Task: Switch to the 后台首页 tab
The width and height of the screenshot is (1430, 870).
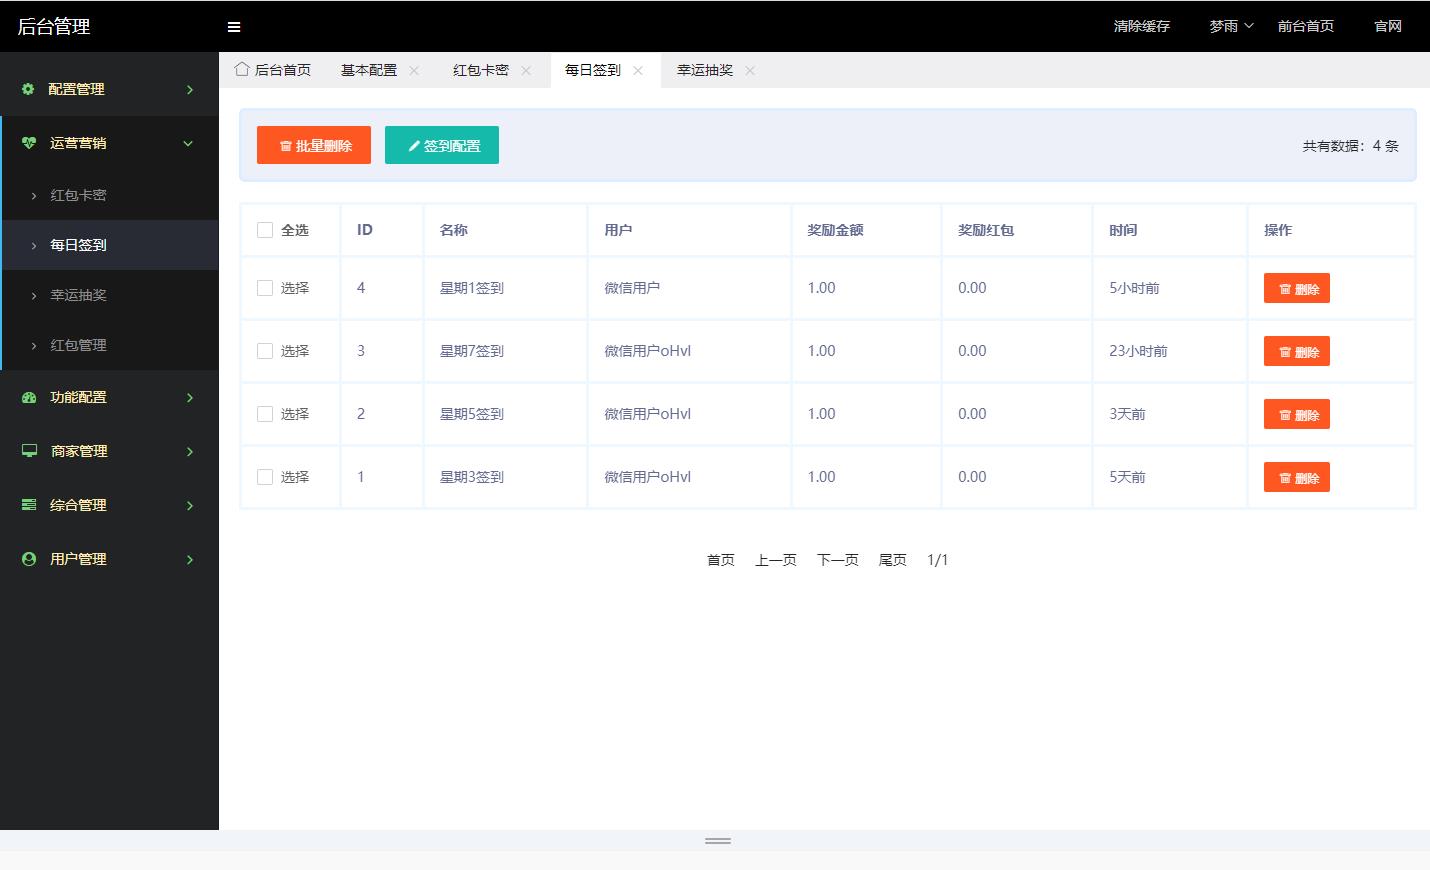Action: pyautogui.click(x=273, y=70)
